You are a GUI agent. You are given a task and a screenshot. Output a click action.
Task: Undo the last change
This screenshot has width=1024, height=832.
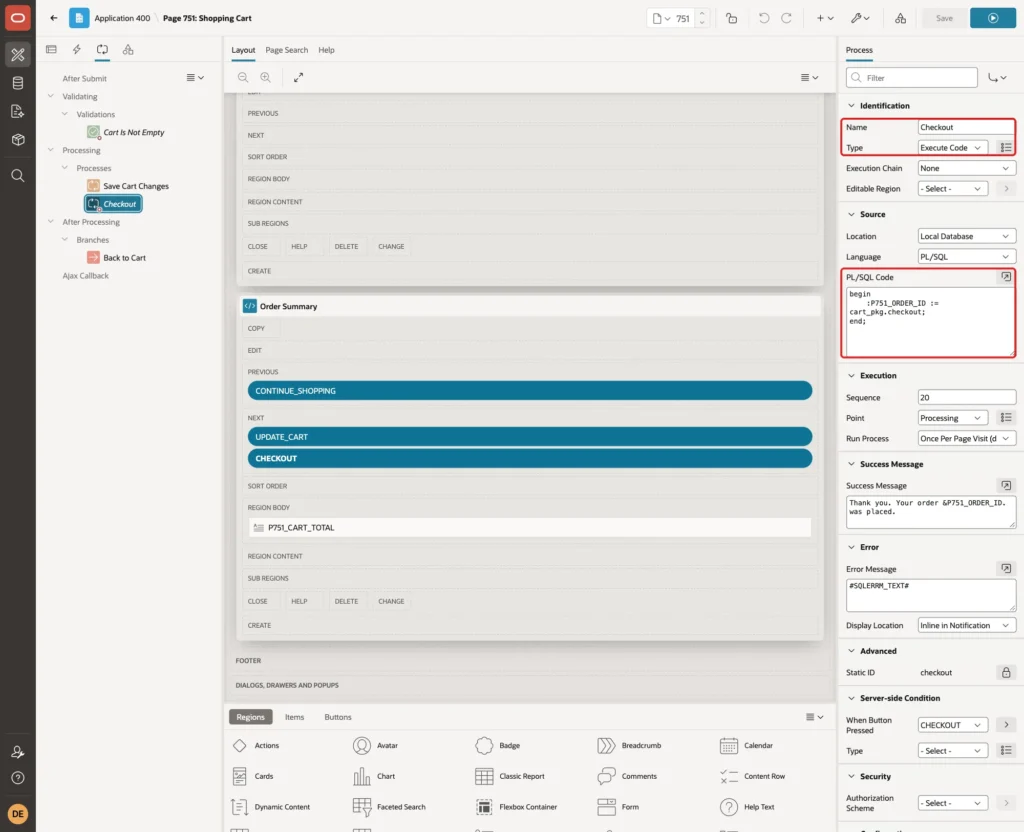coord(763,18)
